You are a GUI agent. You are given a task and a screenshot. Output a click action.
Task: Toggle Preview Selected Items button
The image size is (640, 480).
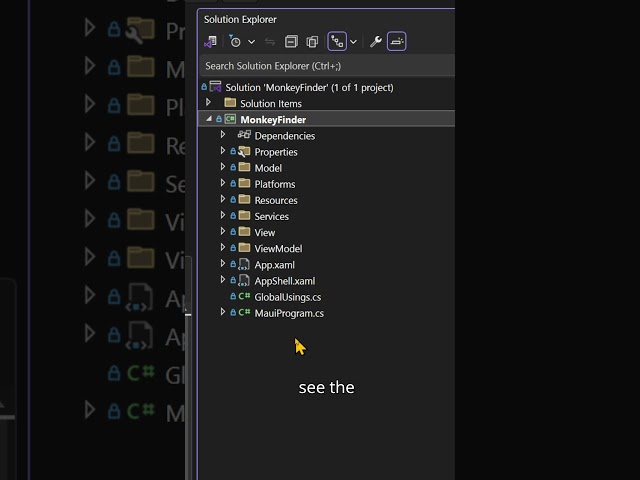pyautogui.click(x=396, y=41)
